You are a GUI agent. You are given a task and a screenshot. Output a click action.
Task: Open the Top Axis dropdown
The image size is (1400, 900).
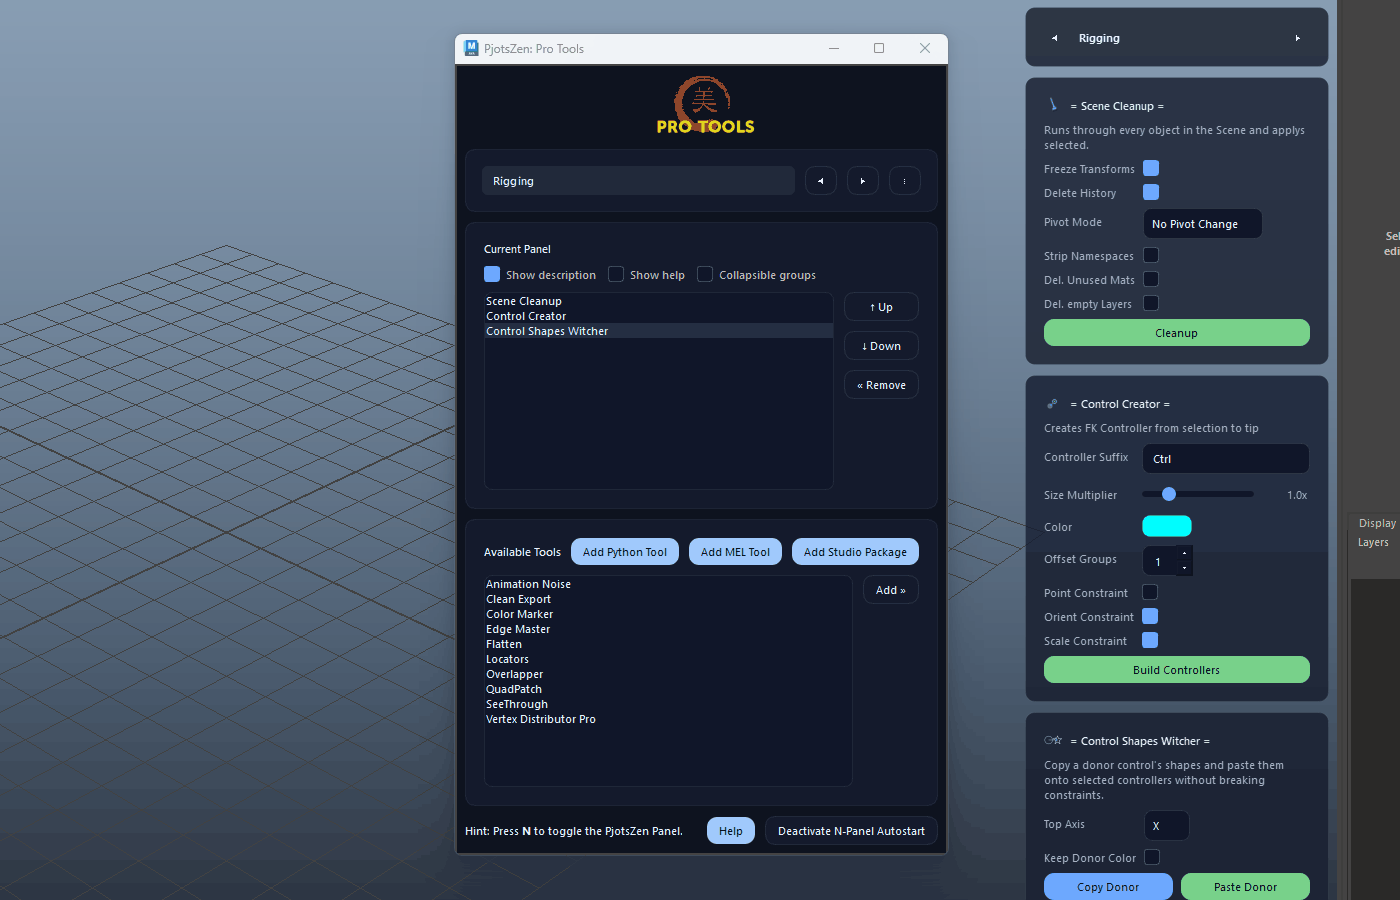[1166, 826]
